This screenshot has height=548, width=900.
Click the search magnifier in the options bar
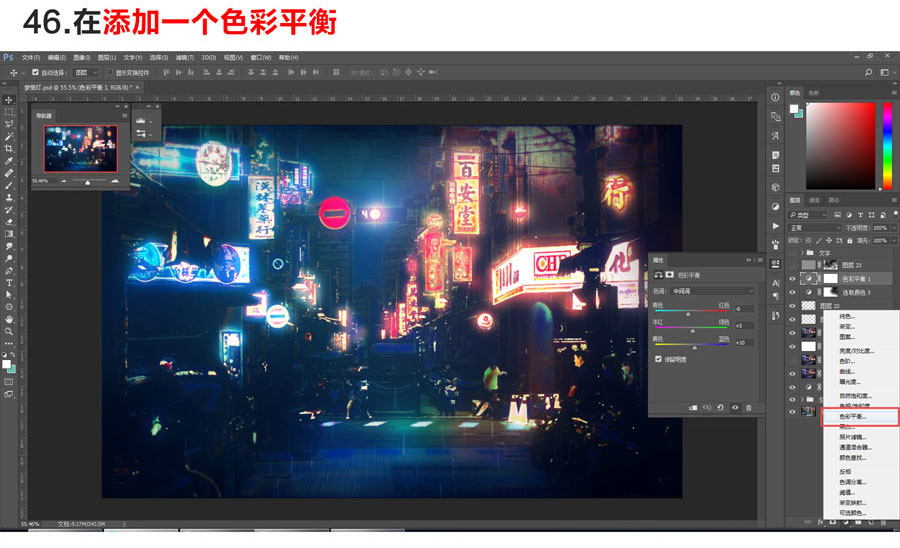click(868, 72)
